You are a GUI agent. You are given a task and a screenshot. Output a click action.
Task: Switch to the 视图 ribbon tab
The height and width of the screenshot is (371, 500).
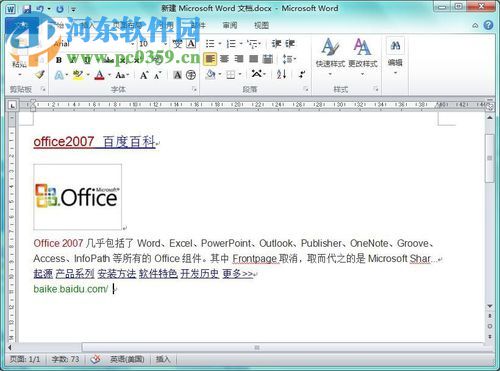tap(261, 25)
